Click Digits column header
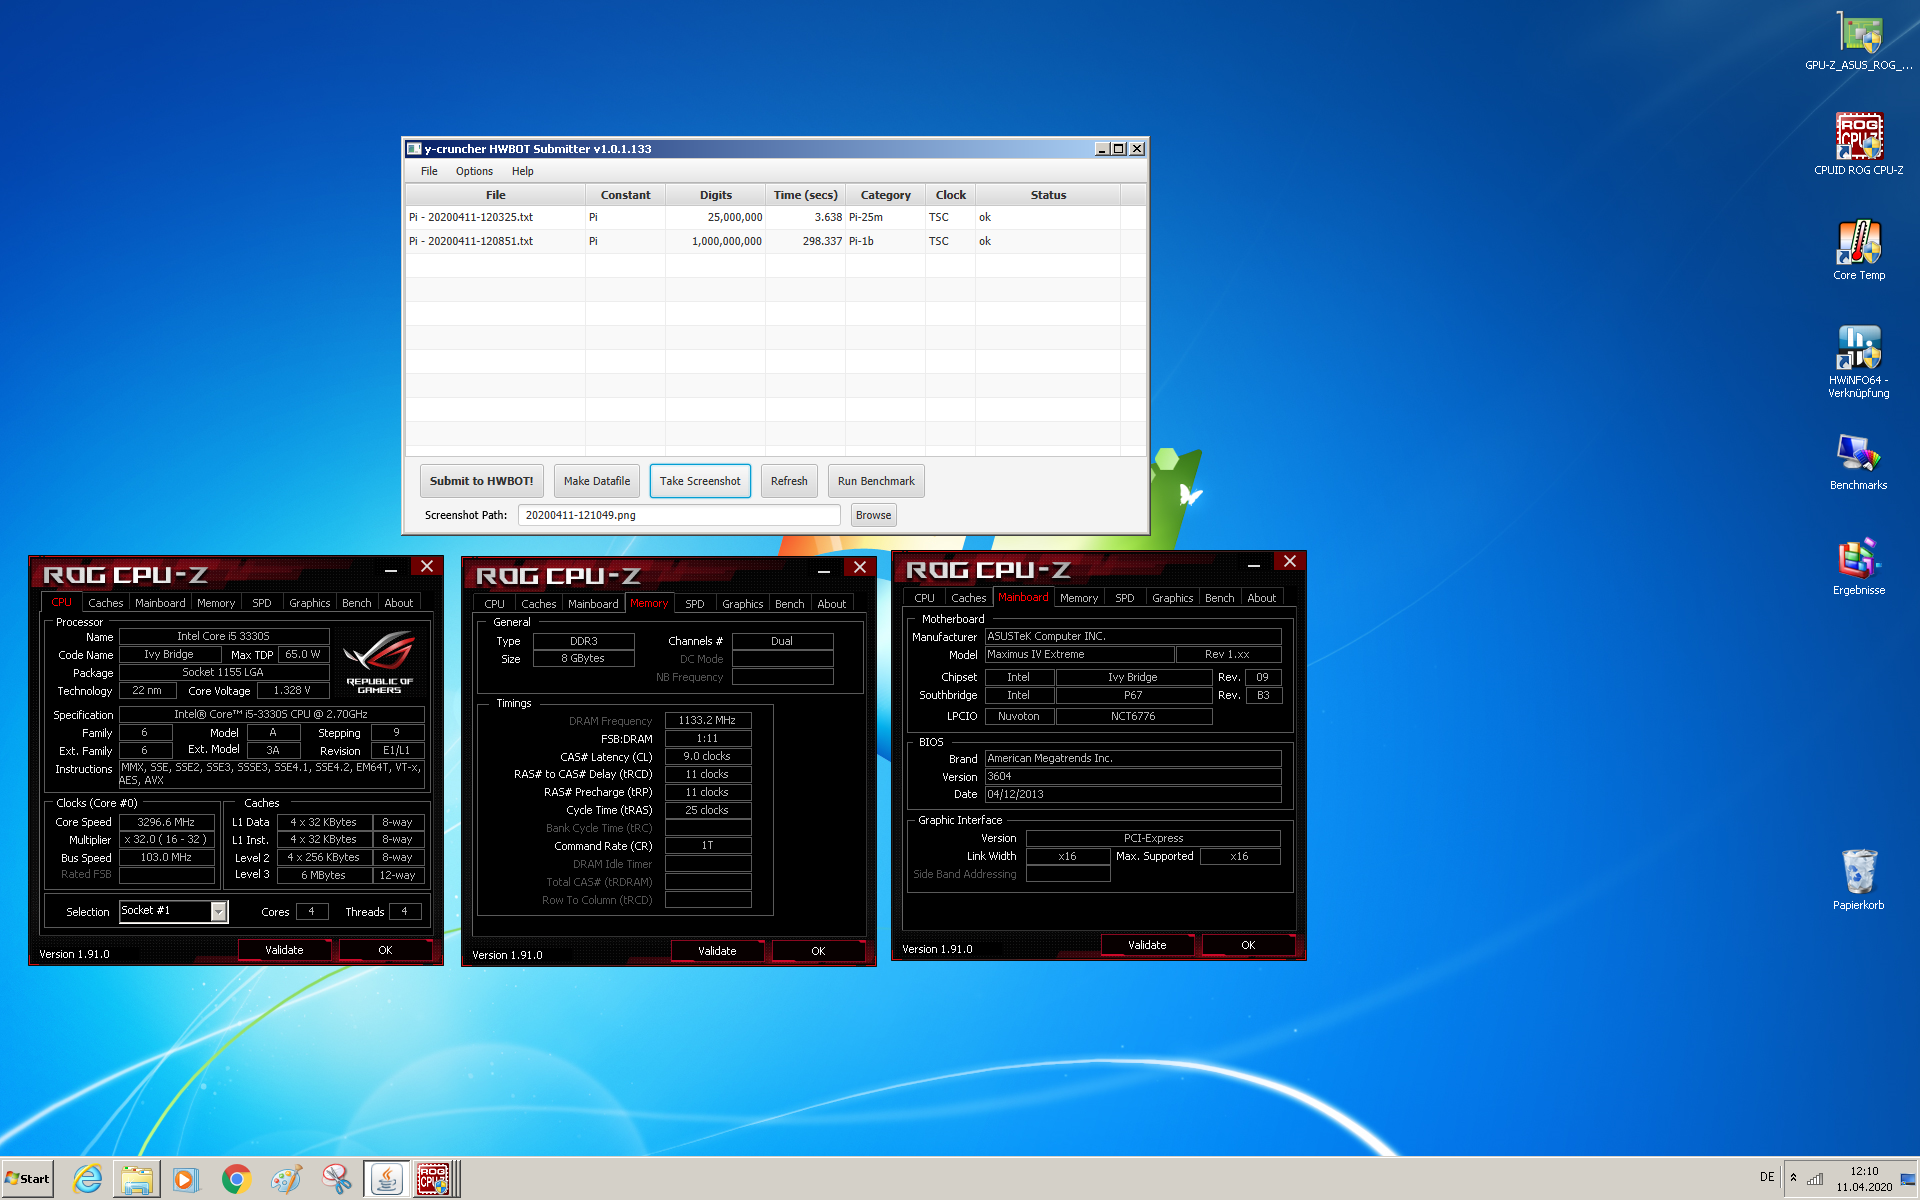Viewport: 1920px width, 1200px height. pos(716,195)
